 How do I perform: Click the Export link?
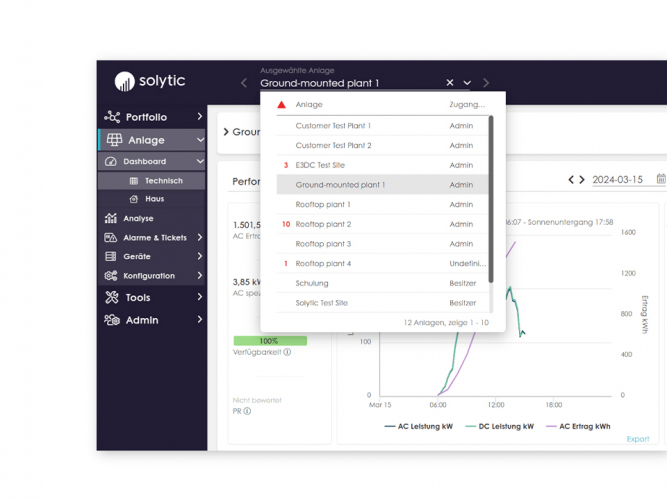[638, 439]
